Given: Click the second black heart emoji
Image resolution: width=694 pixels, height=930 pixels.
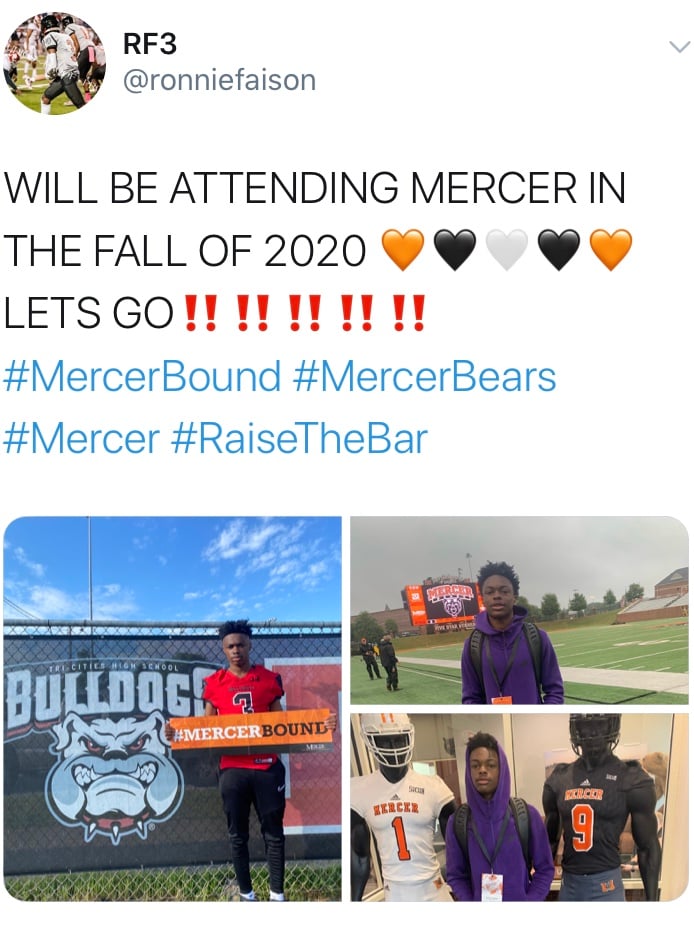Looking at the screenshot, I should (559, 250).
